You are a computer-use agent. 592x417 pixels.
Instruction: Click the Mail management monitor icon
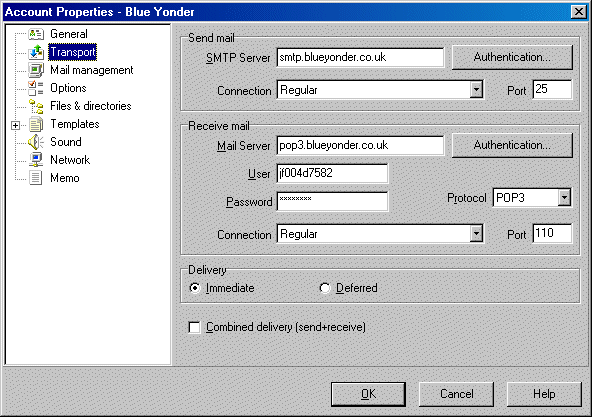click(x=36, y=70)
